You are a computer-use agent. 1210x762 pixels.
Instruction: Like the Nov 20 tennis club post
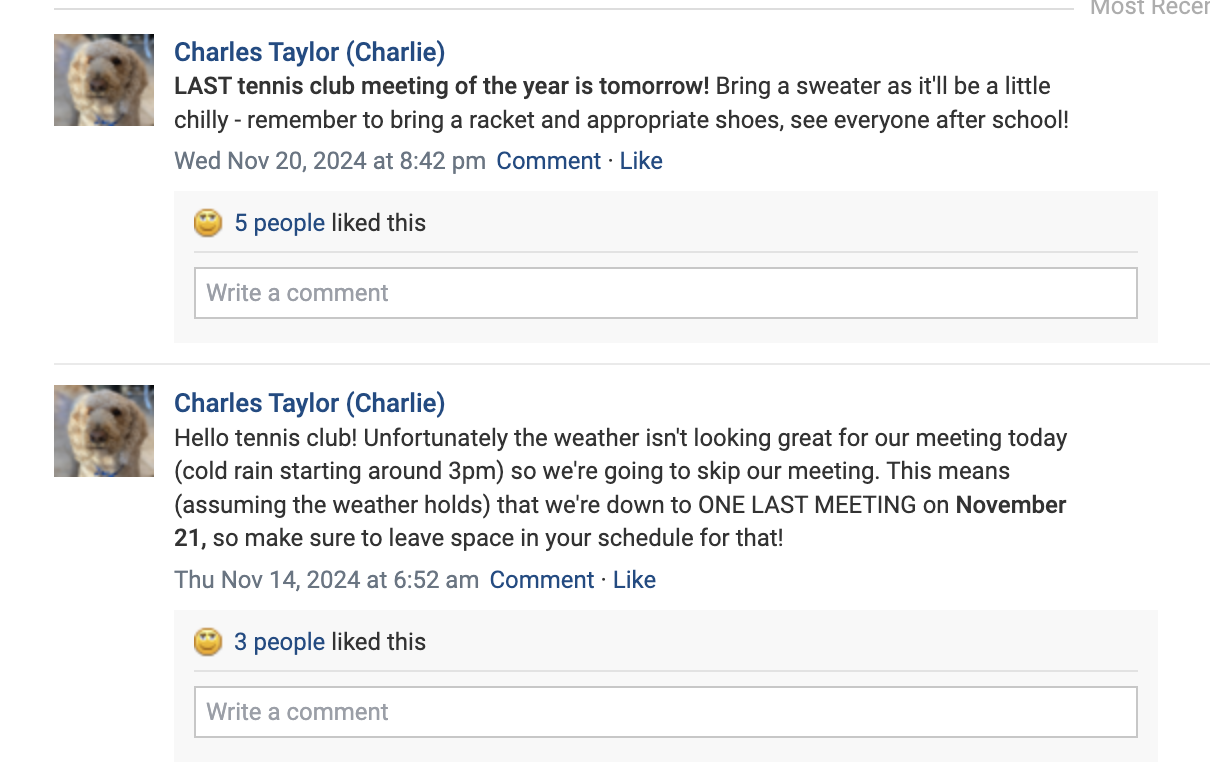tap(641, 161)
